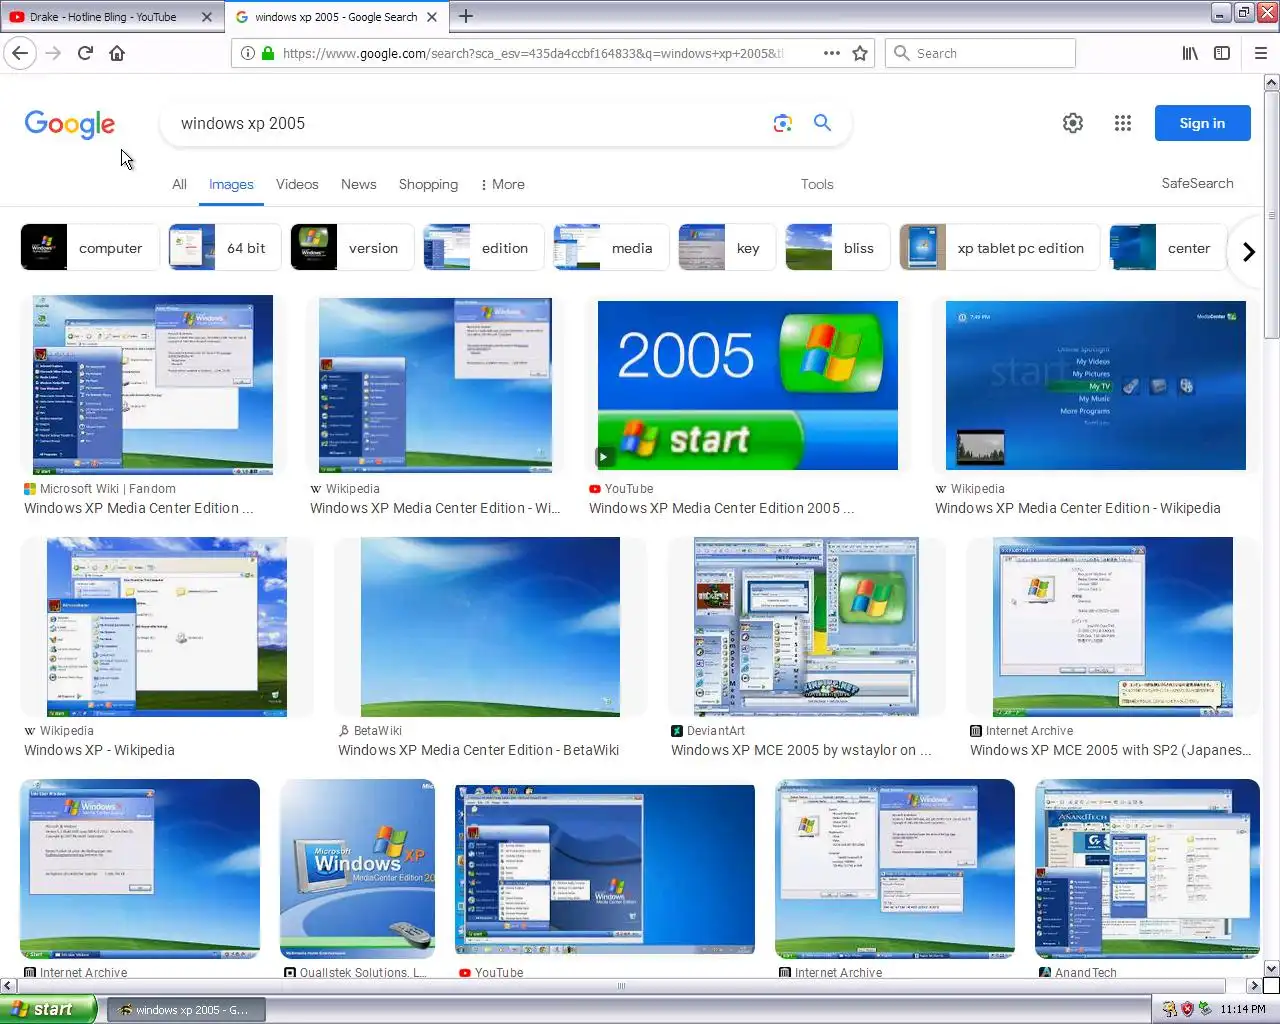Image resolution: width=1280 pixels, height=1024 pixels.
Task: Click the green padlock icon
Action: click(x=267, y=53)
